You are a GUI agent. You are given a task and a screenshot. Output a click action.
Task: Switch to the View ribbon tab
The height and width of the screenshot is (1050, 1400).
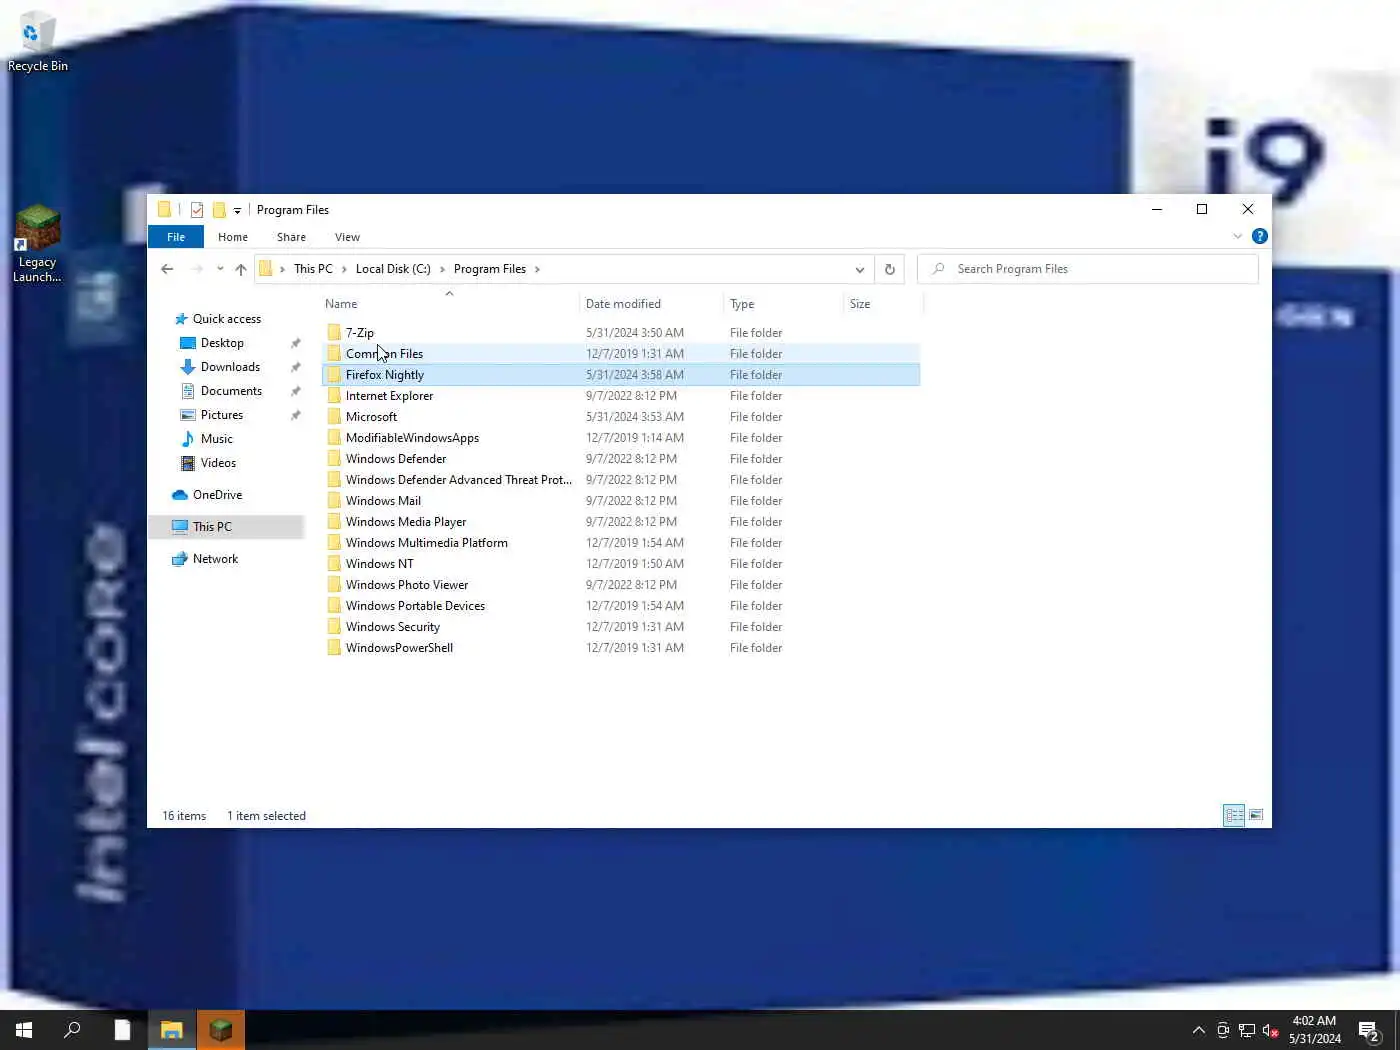tap(347, 237)
